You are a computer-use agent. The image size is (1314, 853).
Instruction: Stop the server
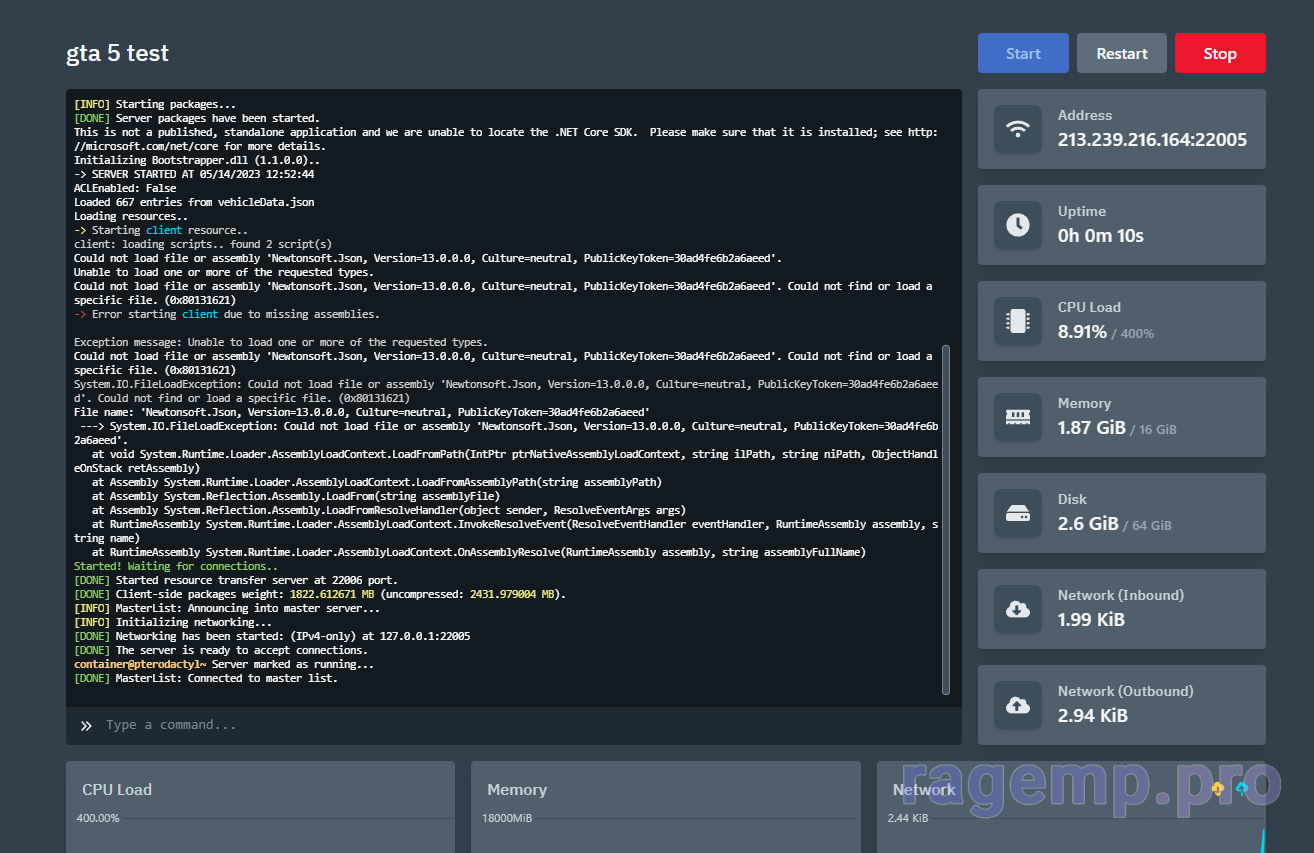pyautogui.click(x=1220, y=53)
